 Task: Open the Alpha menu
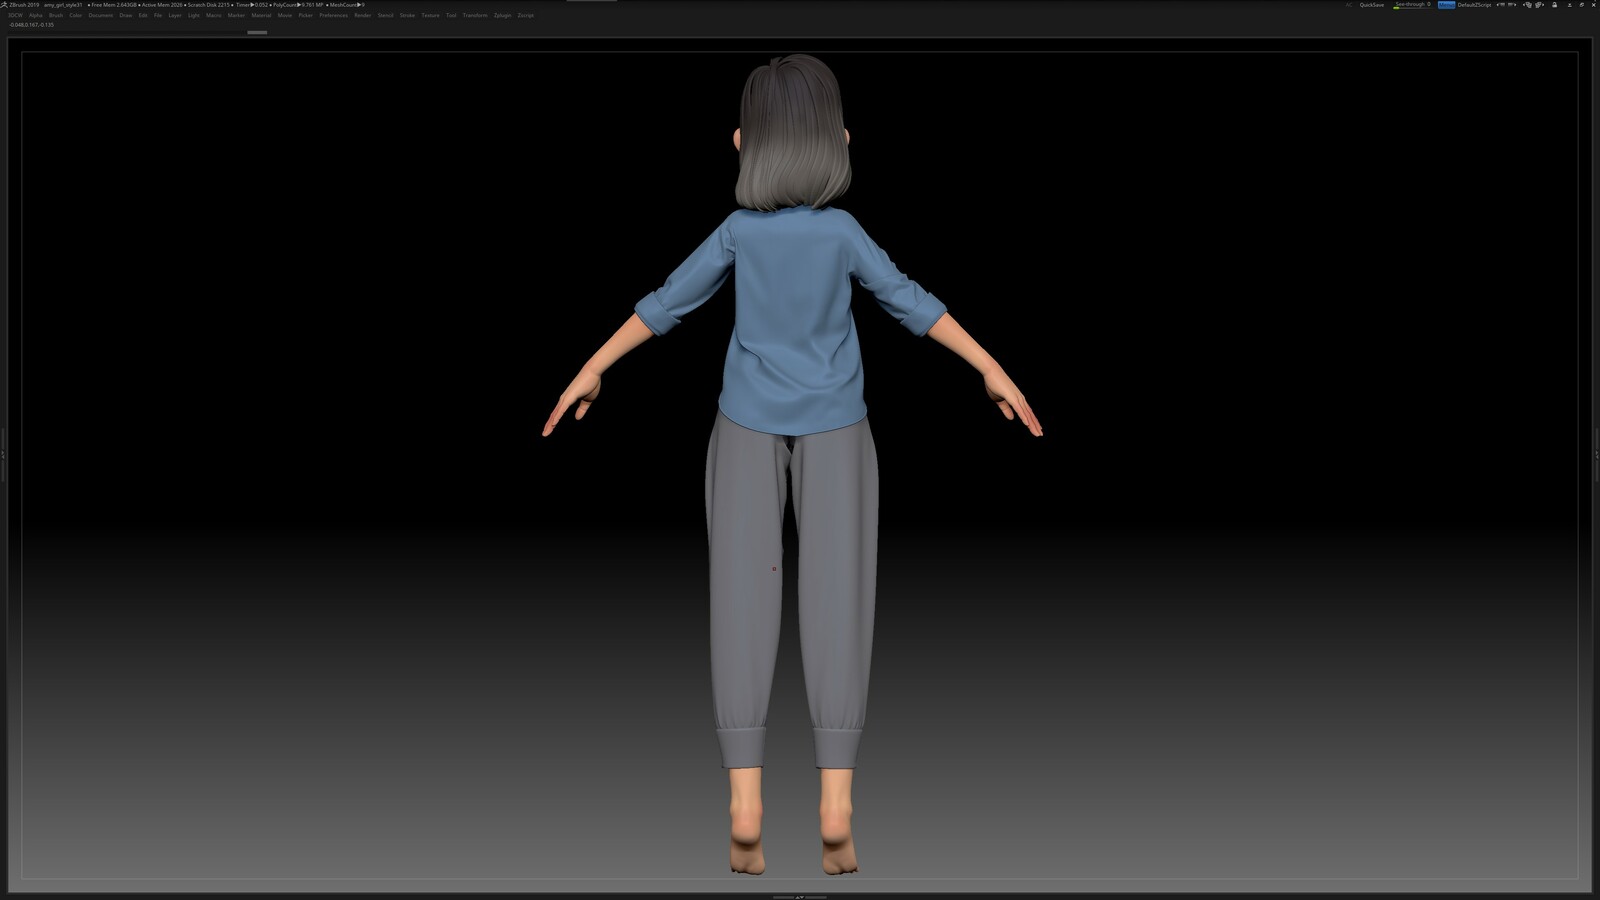coord(36,15)
